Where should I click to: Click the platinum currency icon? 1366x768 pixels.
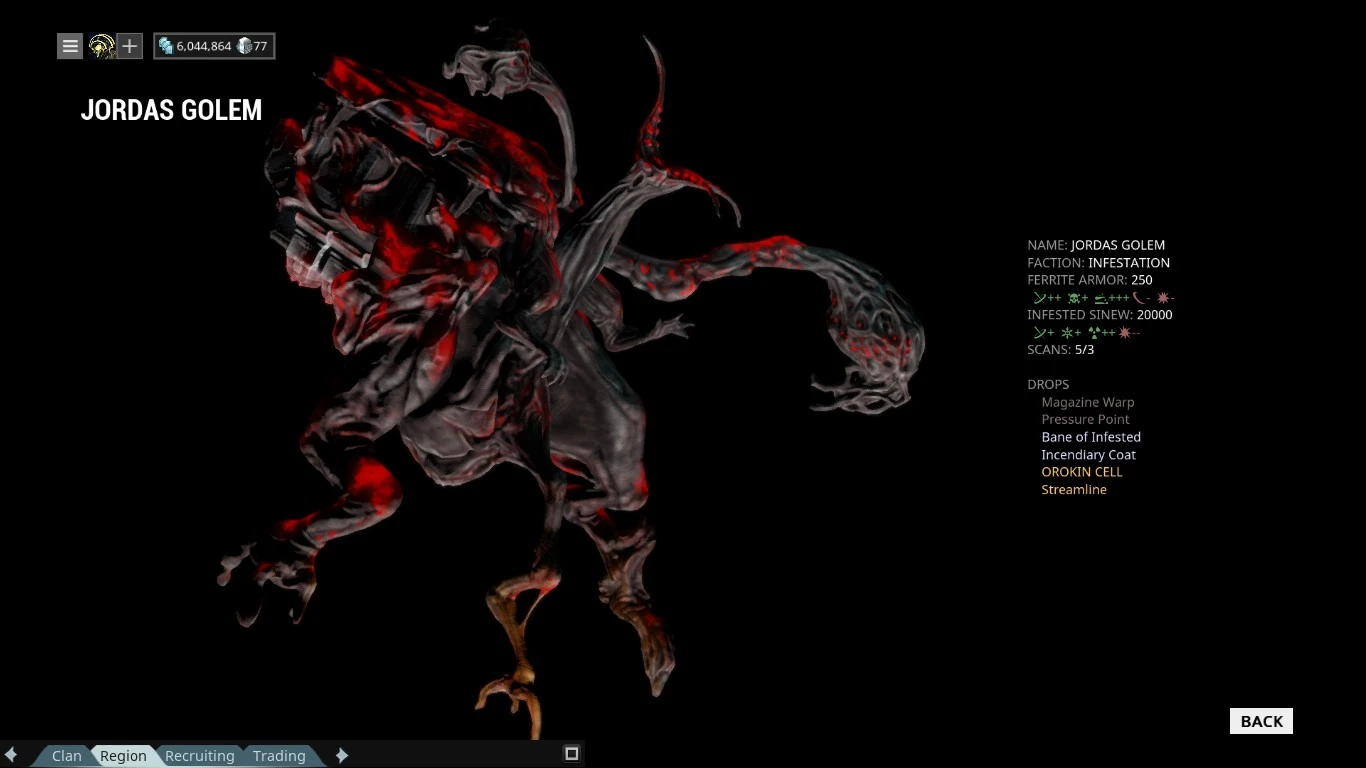click(244, 46)
